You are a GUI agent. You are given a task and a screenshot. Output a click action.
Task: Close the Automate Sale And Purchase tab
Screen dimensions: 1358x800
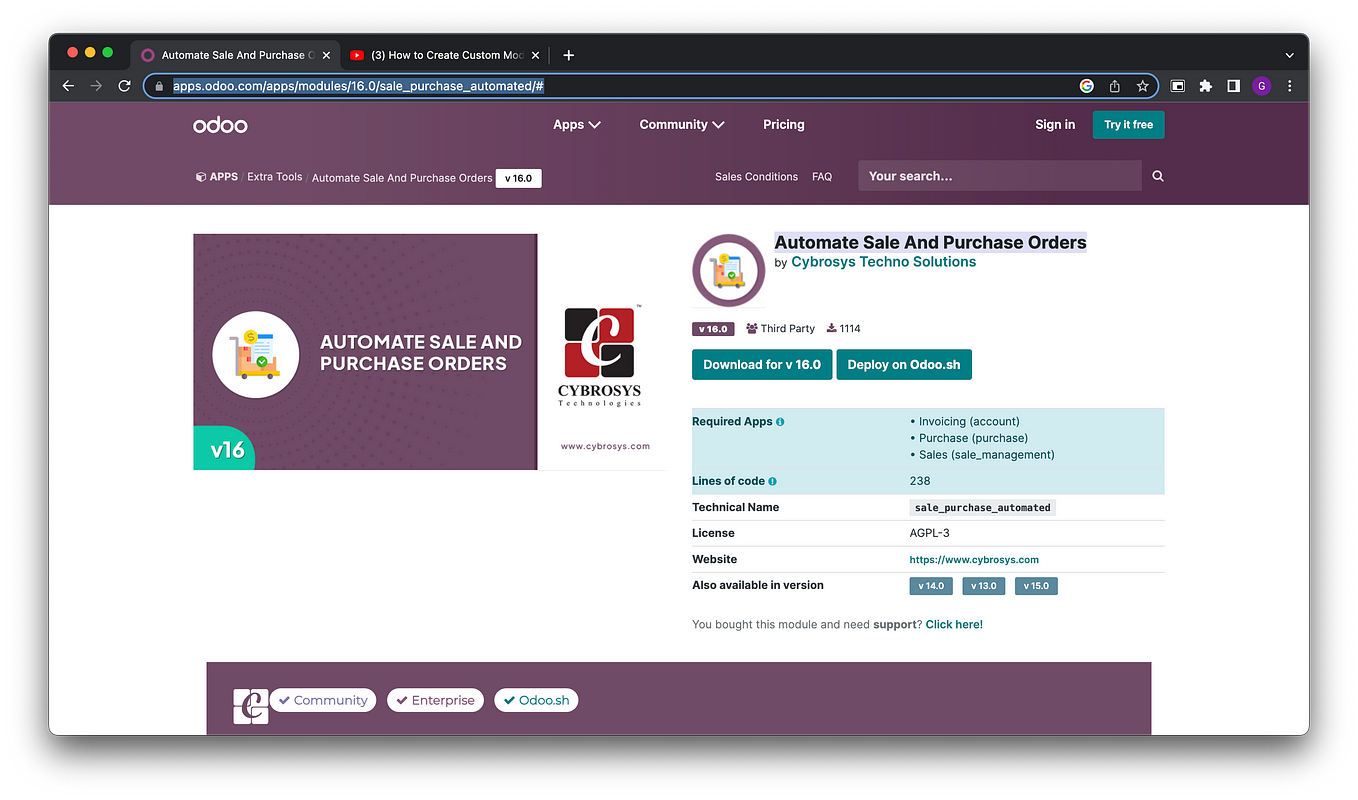[x=326, y=55]
